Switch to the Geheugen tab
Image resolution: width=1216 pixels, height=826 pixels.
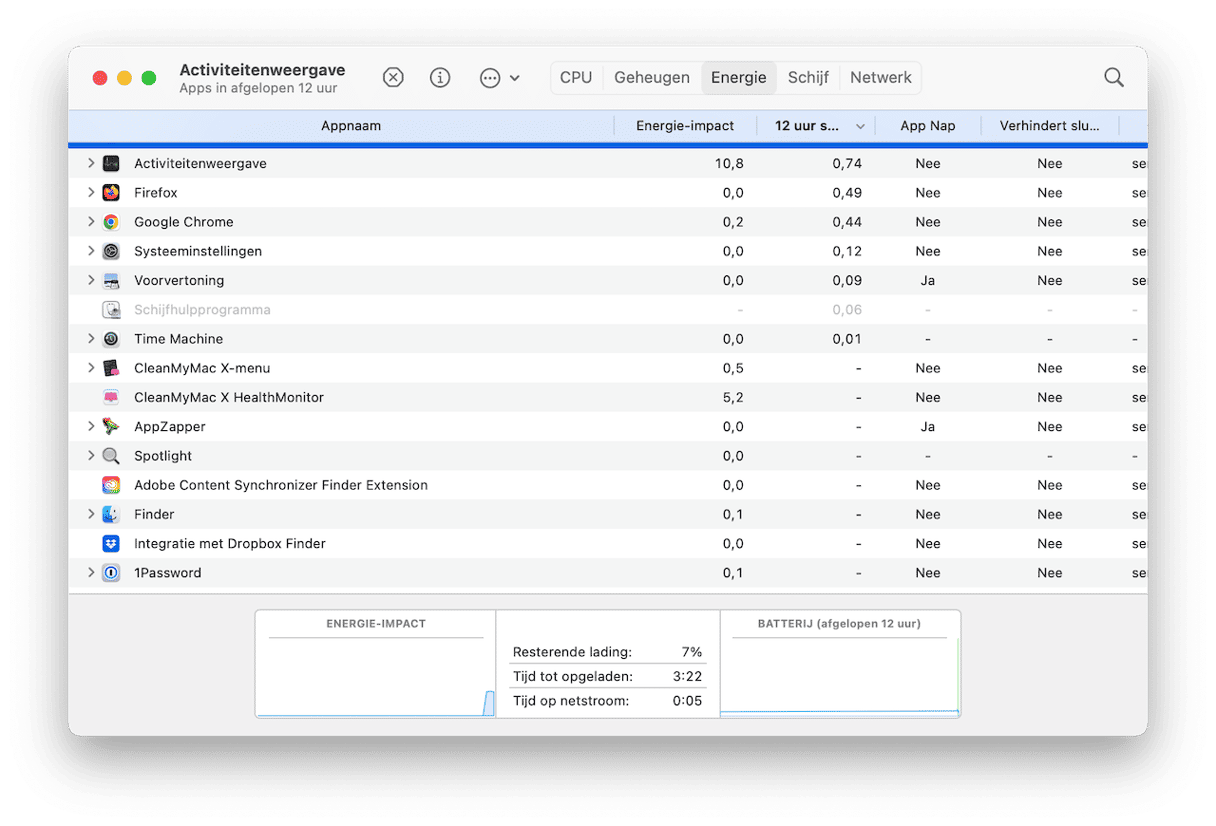(651, 78)
